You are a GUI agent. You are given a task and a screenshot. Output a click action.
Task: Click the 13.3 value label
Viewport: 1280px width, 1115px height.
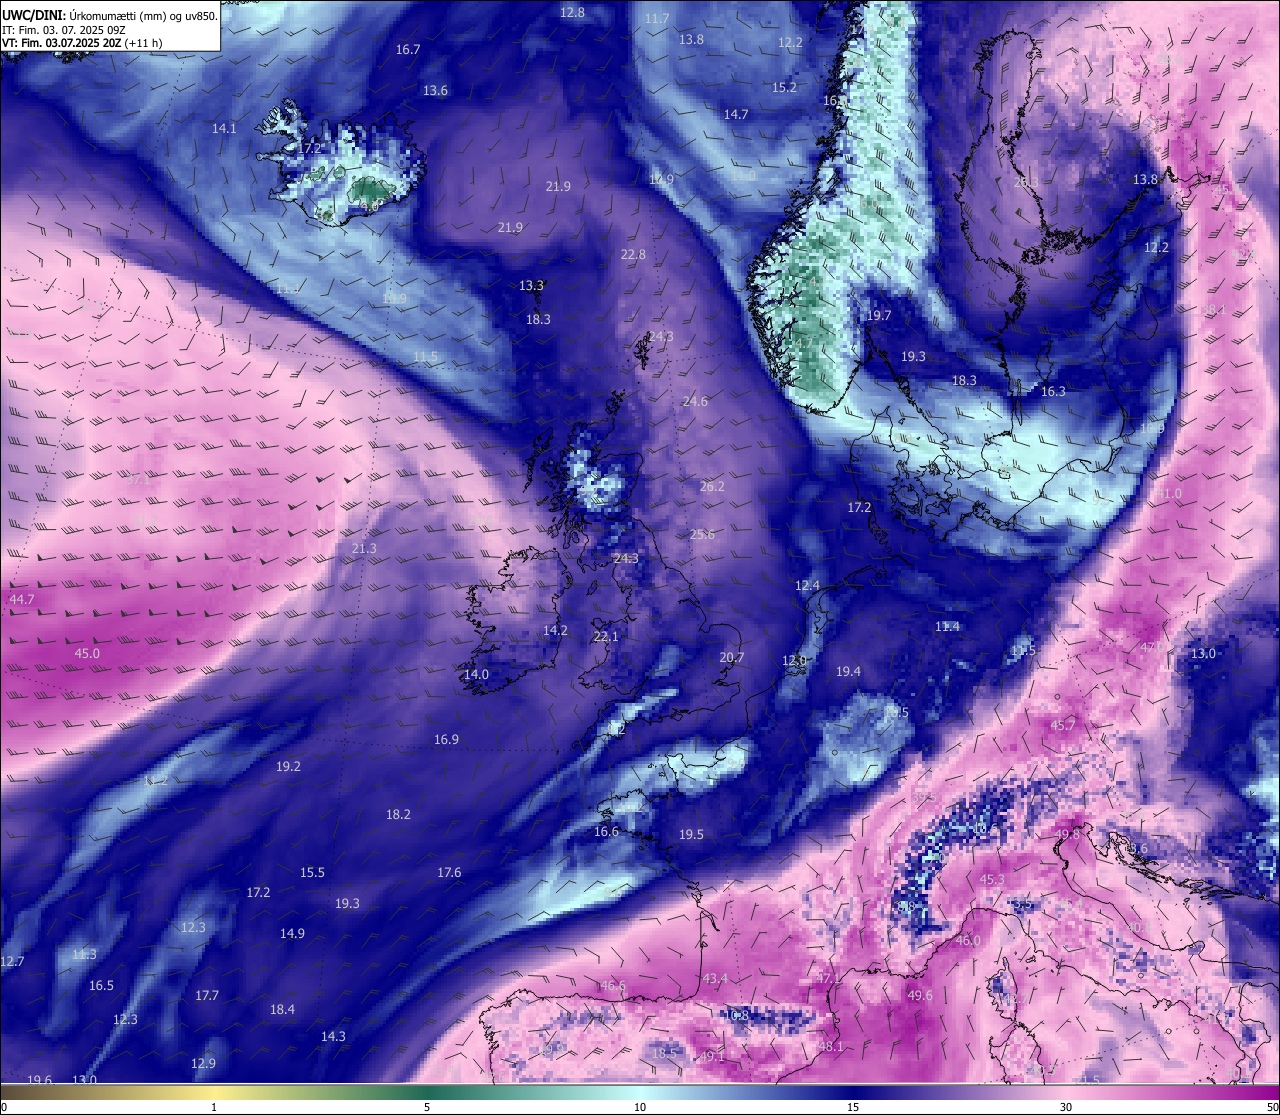point(531,285)
